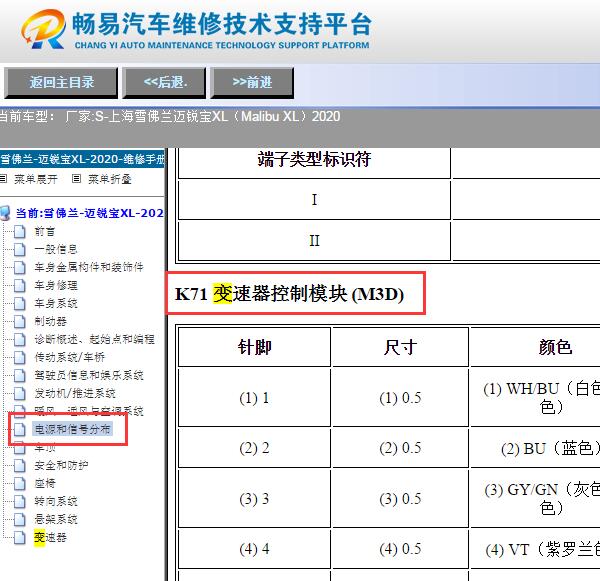Click the root node computer icon

point(5,213)
